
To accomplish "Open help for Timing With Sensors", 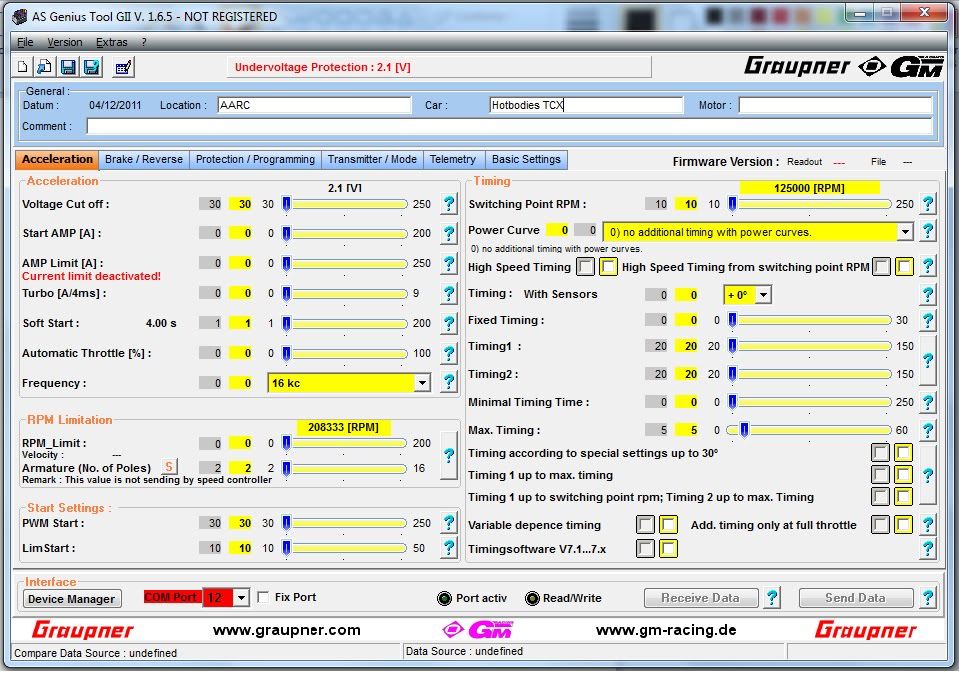I will (x=928, y=294).
